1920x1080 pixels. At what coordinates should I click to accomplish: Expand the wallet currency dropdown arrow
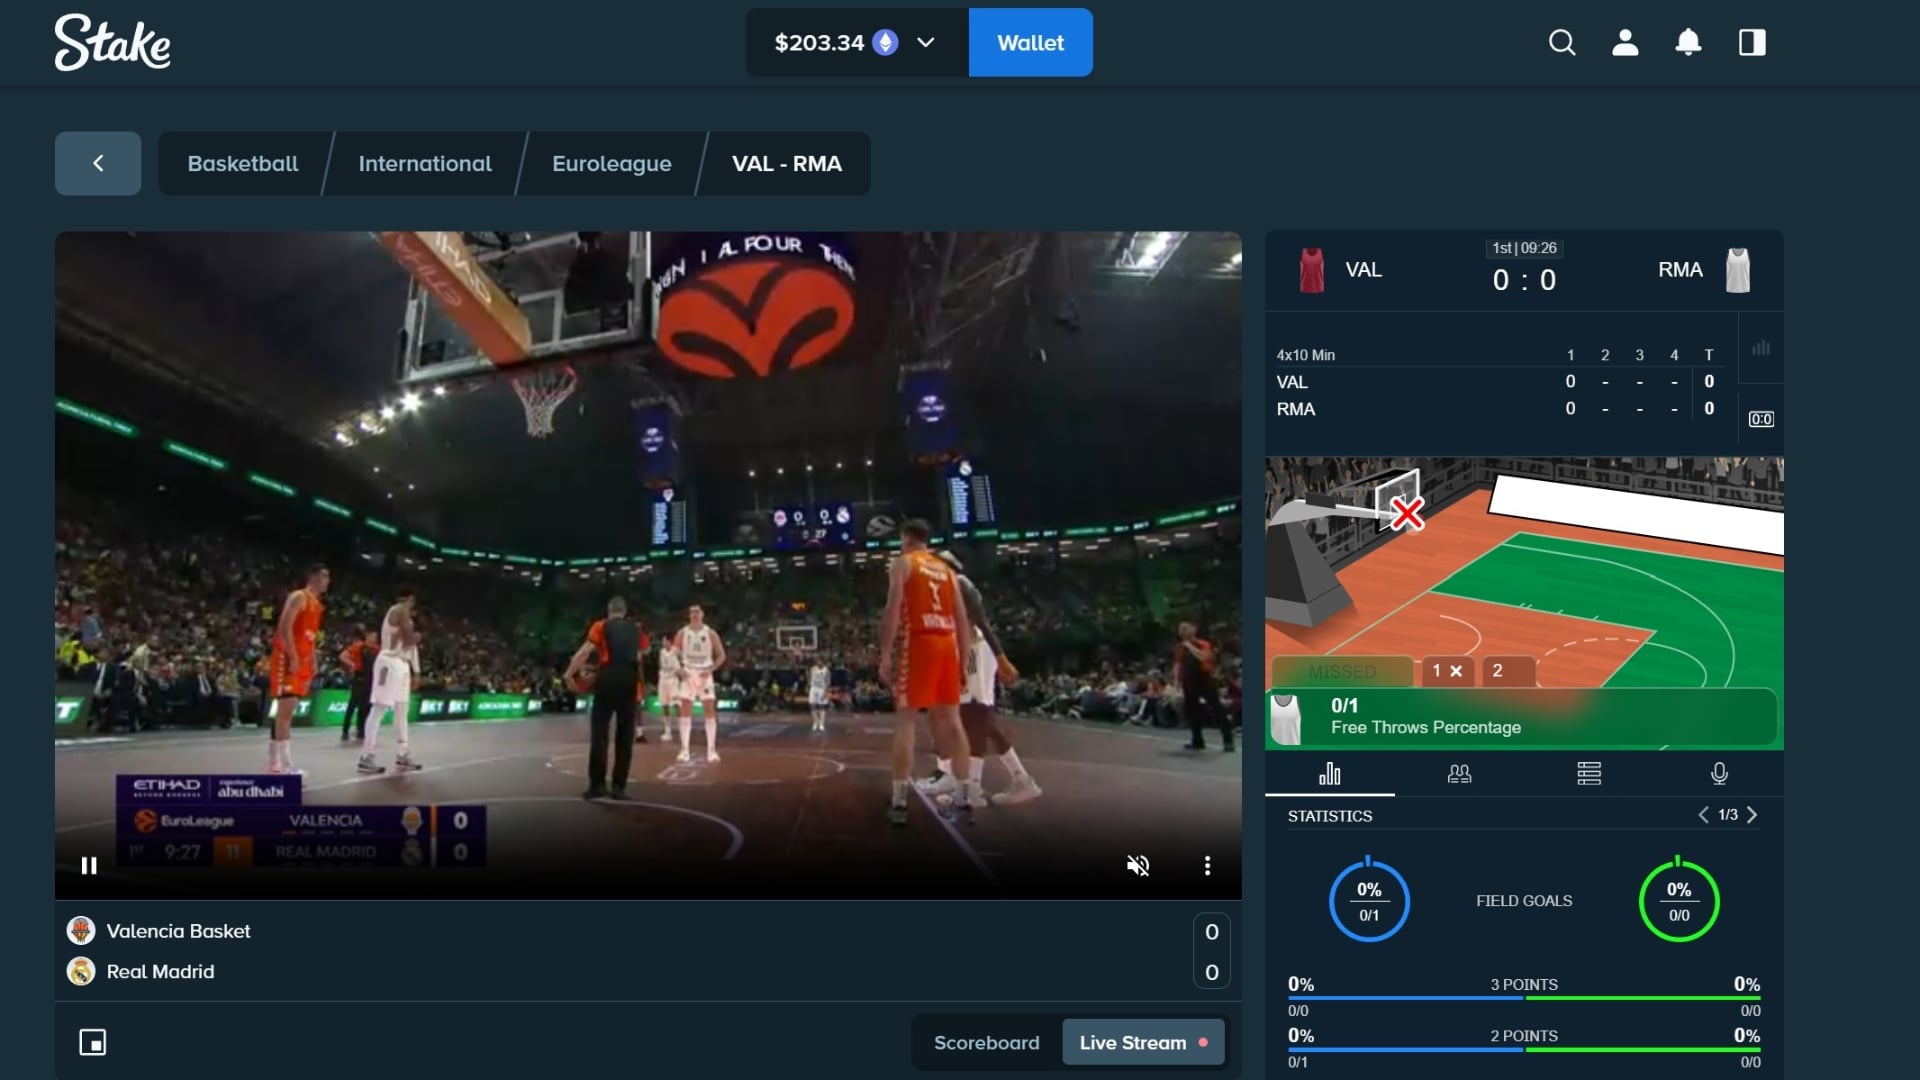pos(925,42)
